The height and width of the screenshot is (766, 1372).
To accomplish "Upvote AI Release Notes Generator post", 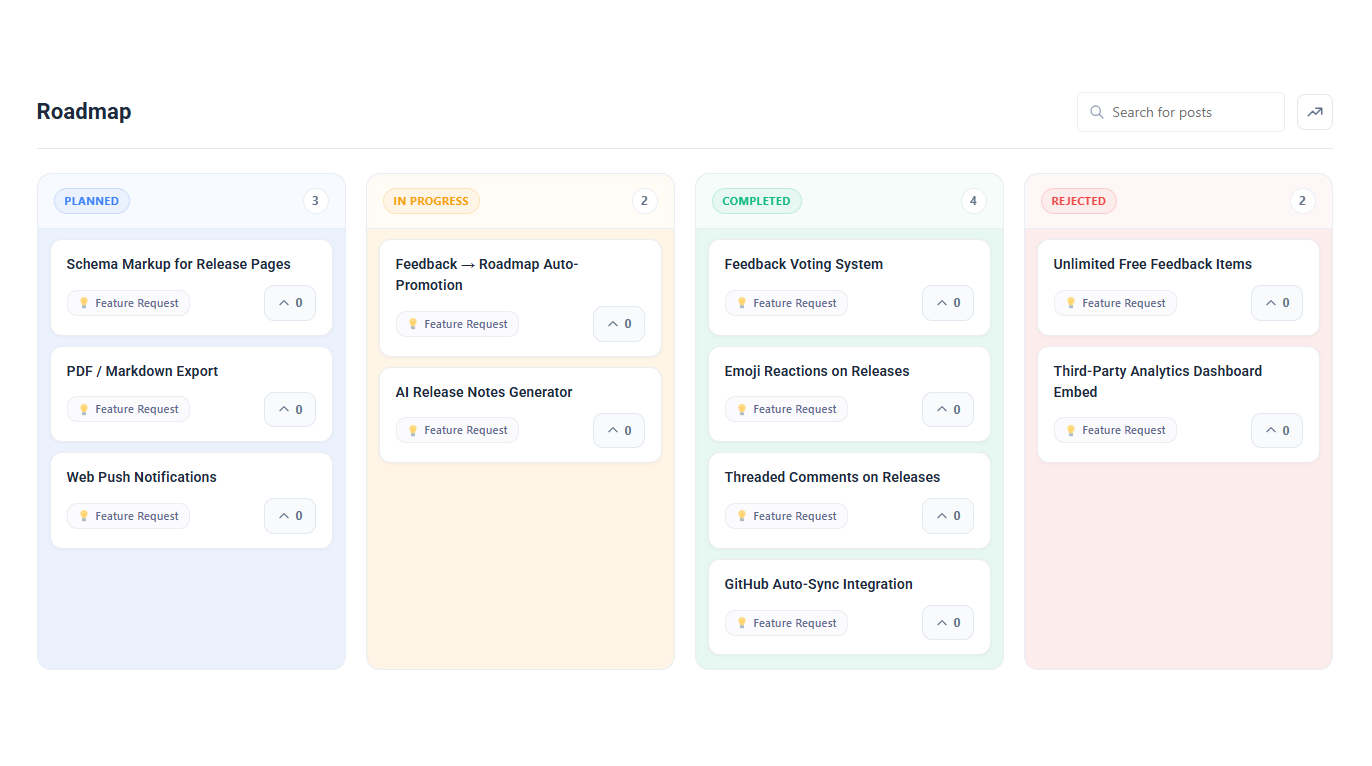I will (x=619, y=430).
